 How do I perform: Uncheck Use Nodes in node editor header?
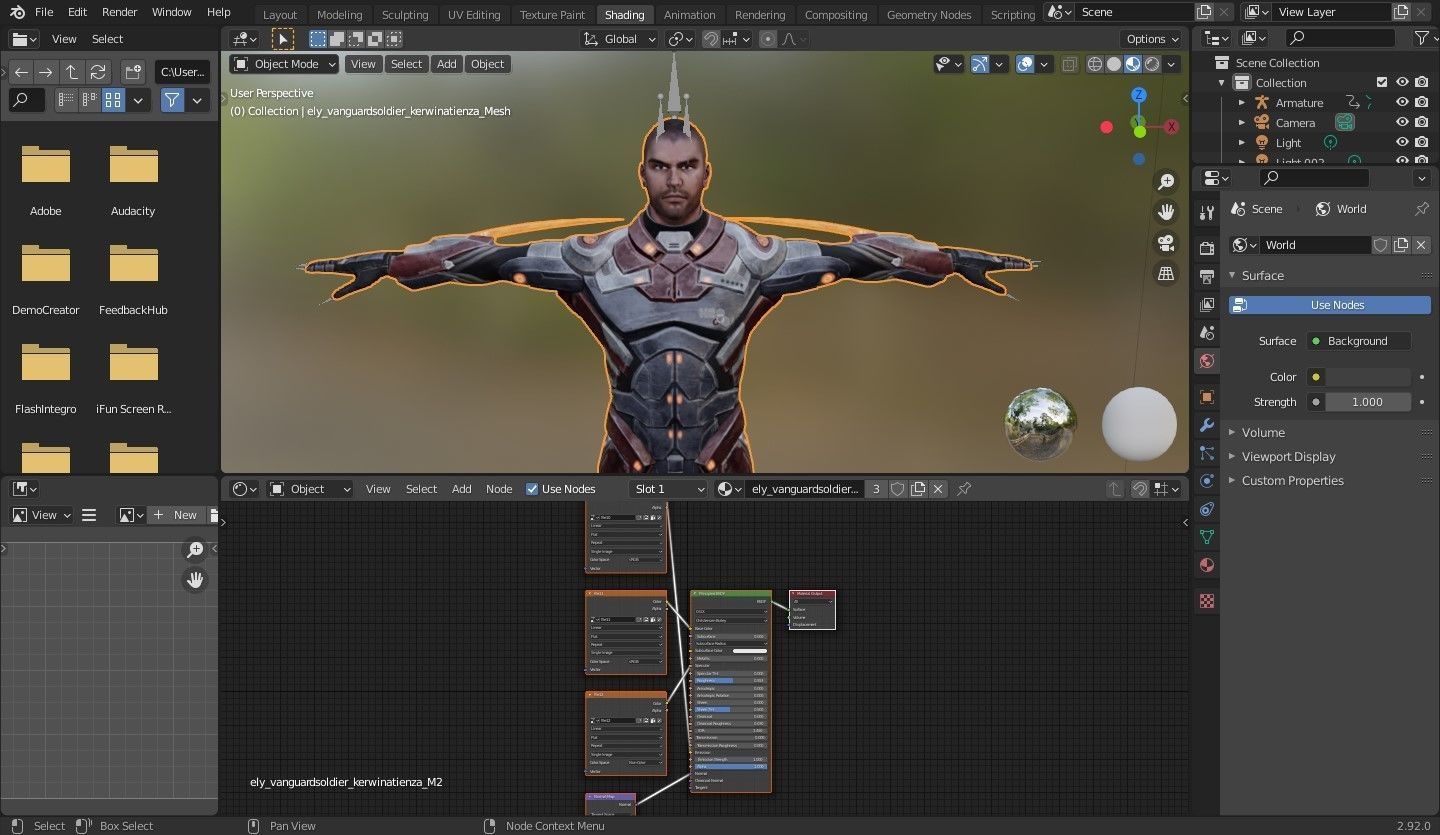(x=532, y=489)
